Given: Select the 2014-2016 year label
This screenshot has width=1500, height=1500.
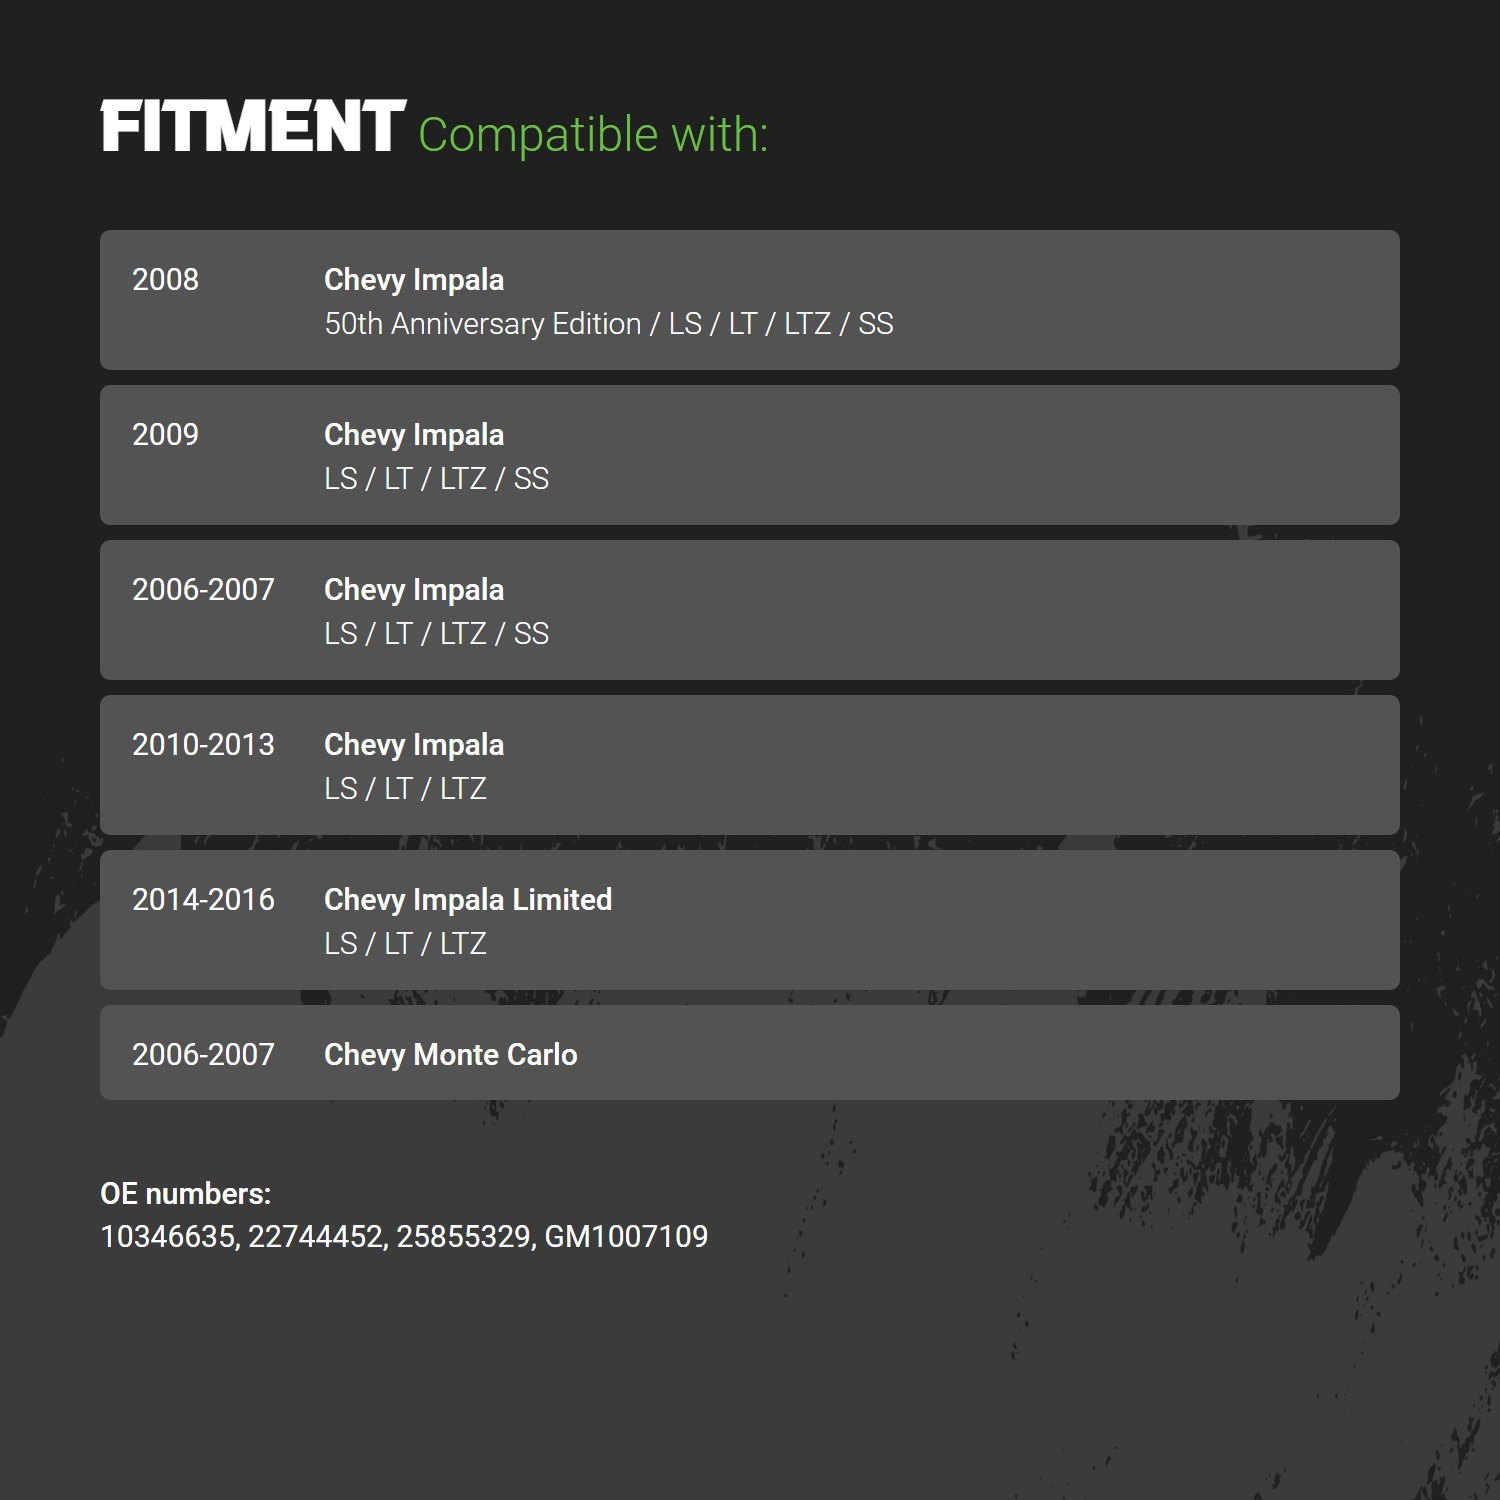Looking at the screenshot, I should pyautogui.click(x=203, y=900).
